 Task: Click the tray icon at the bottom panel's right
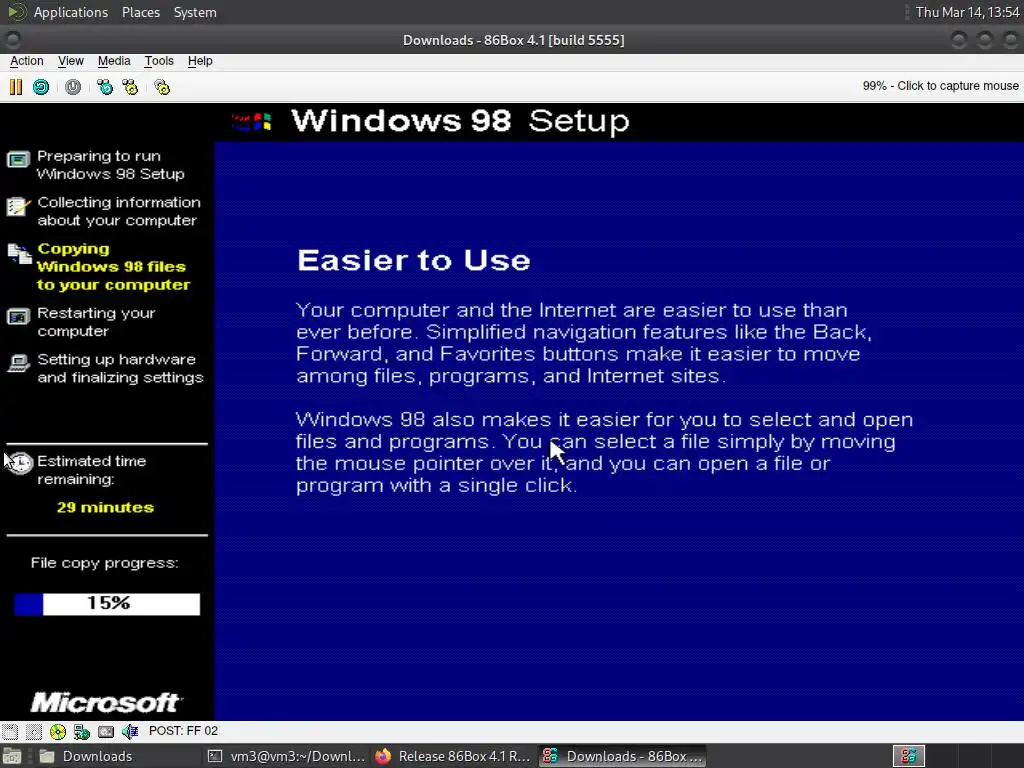(x=908, y=756)
